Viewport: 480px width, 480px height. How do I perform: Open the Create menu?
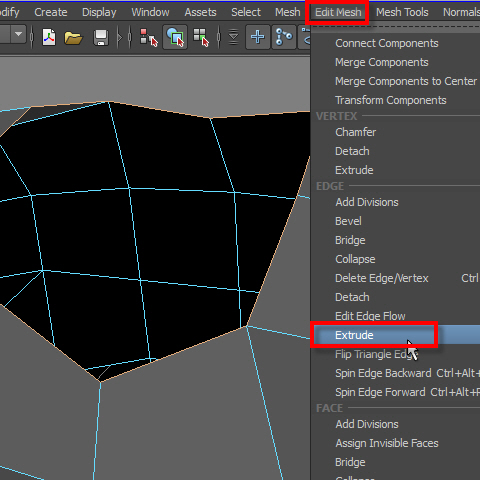(x=51, y=12)
